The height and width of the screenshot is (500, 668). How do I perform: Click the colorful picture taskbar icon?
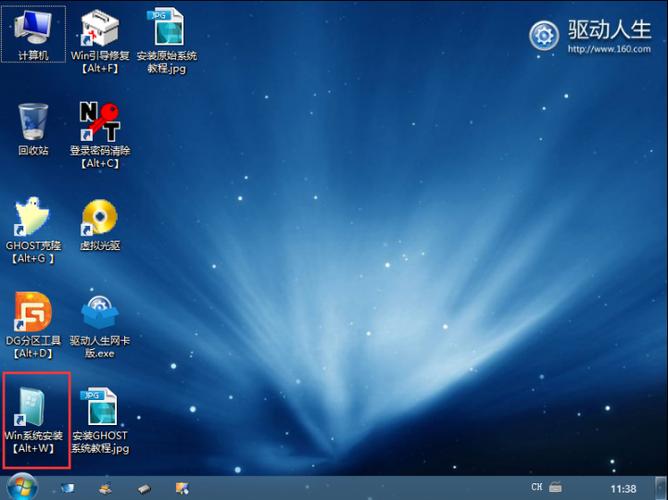tap(182, 489)
